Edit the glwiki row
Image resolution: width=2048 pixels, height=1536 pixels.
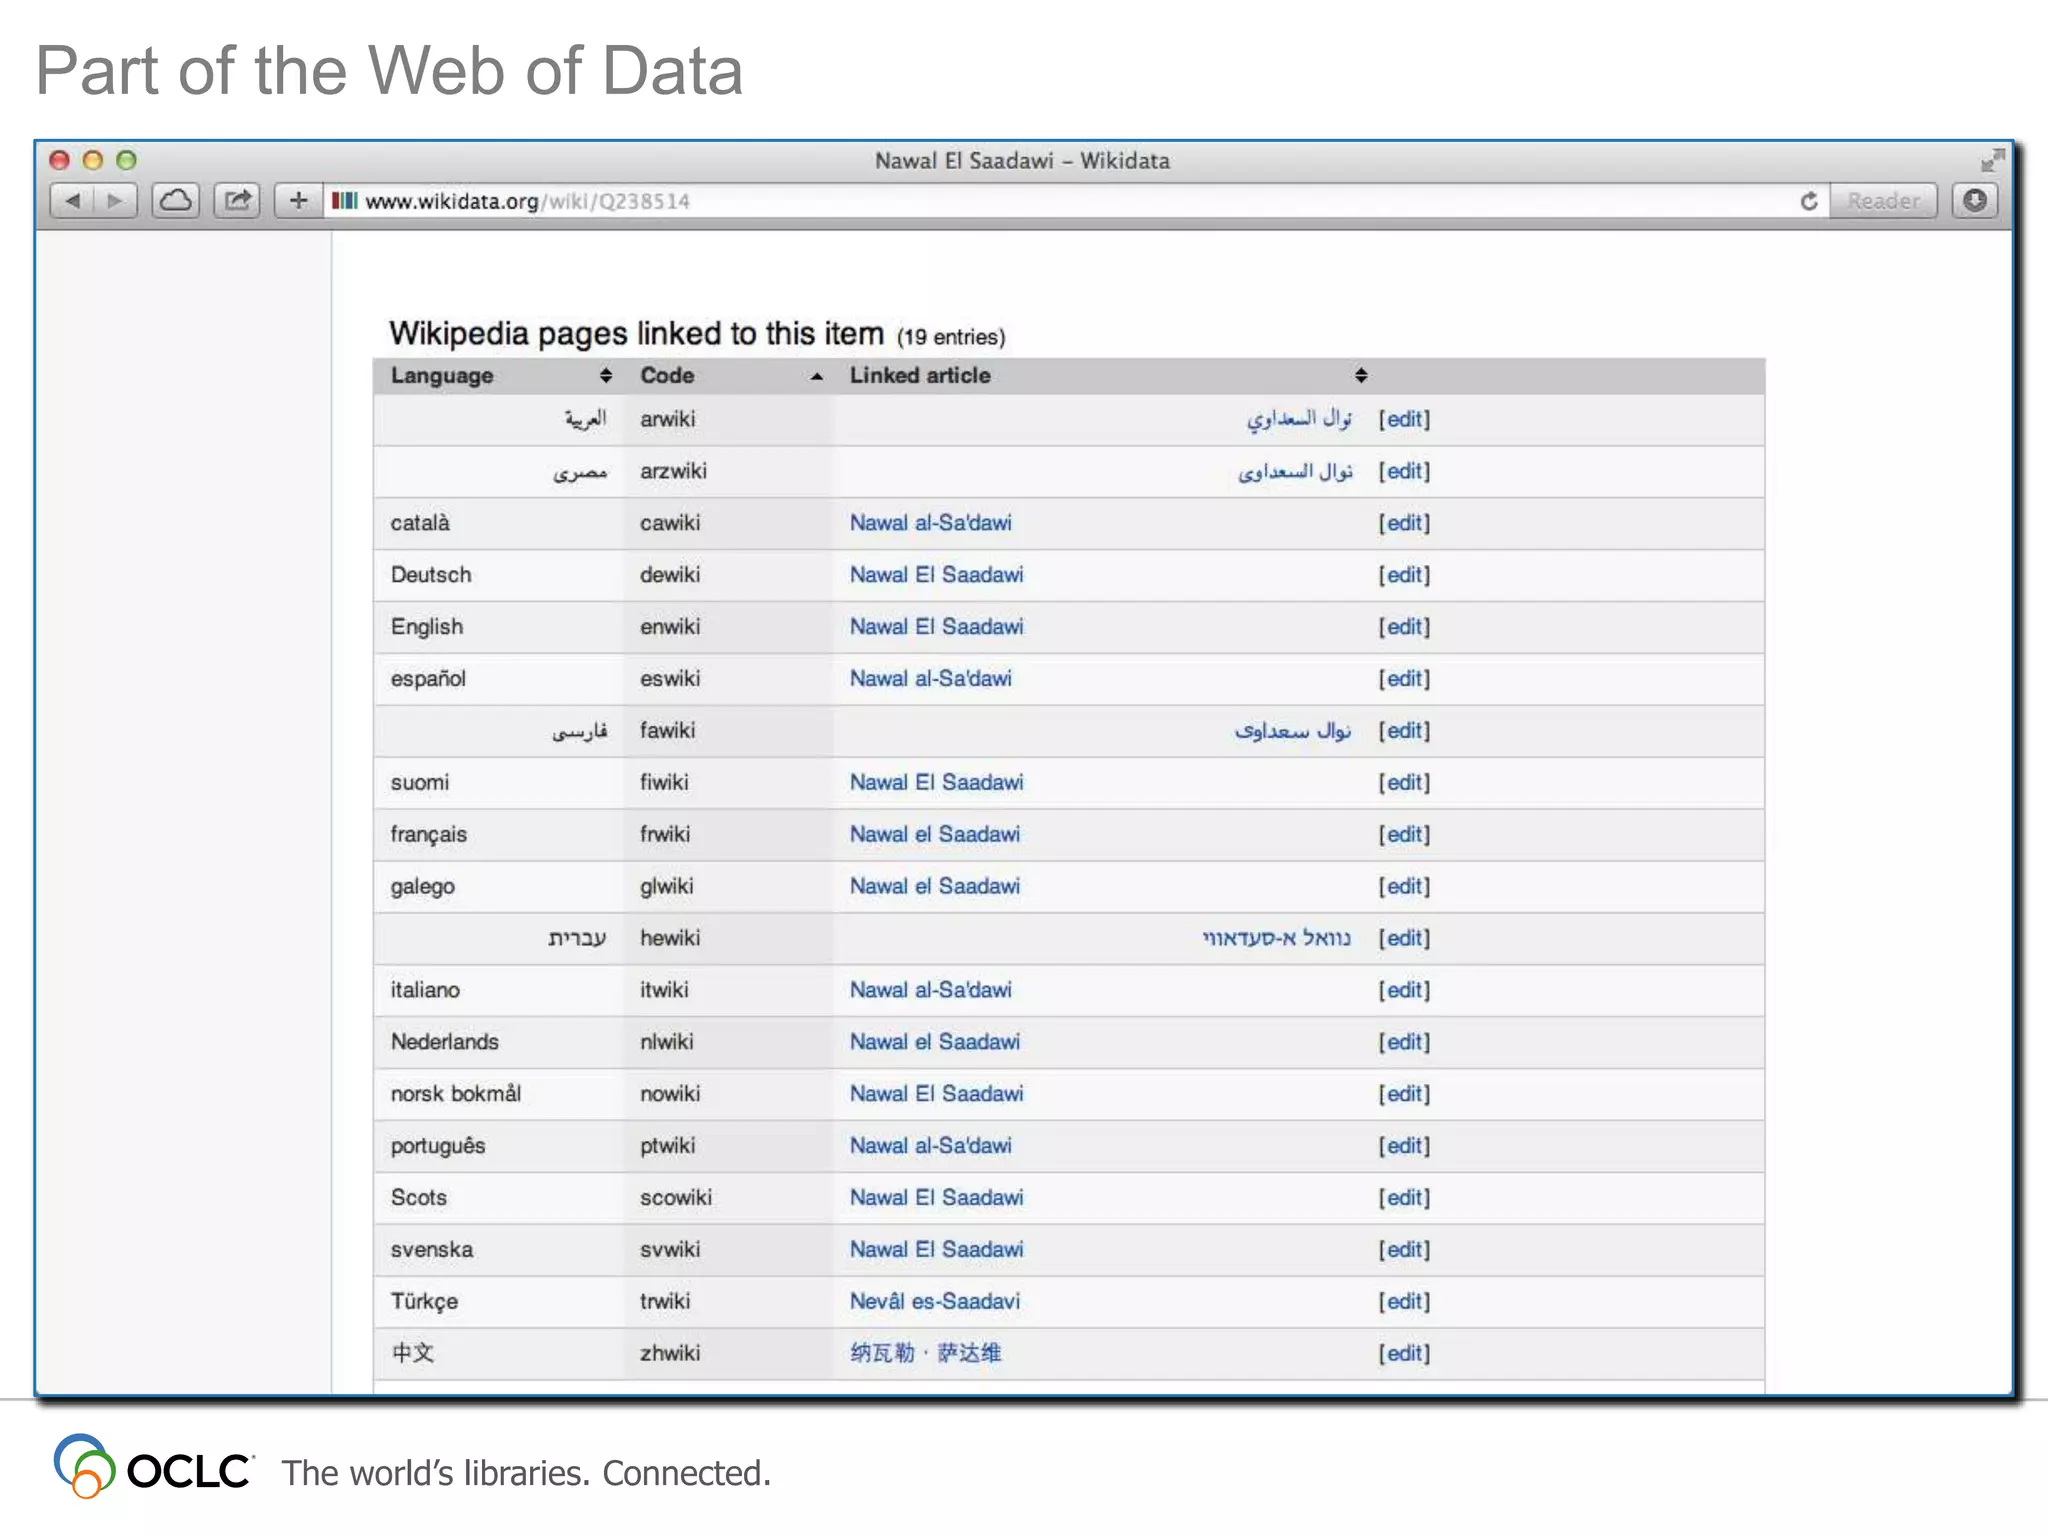coord(1404,887)
